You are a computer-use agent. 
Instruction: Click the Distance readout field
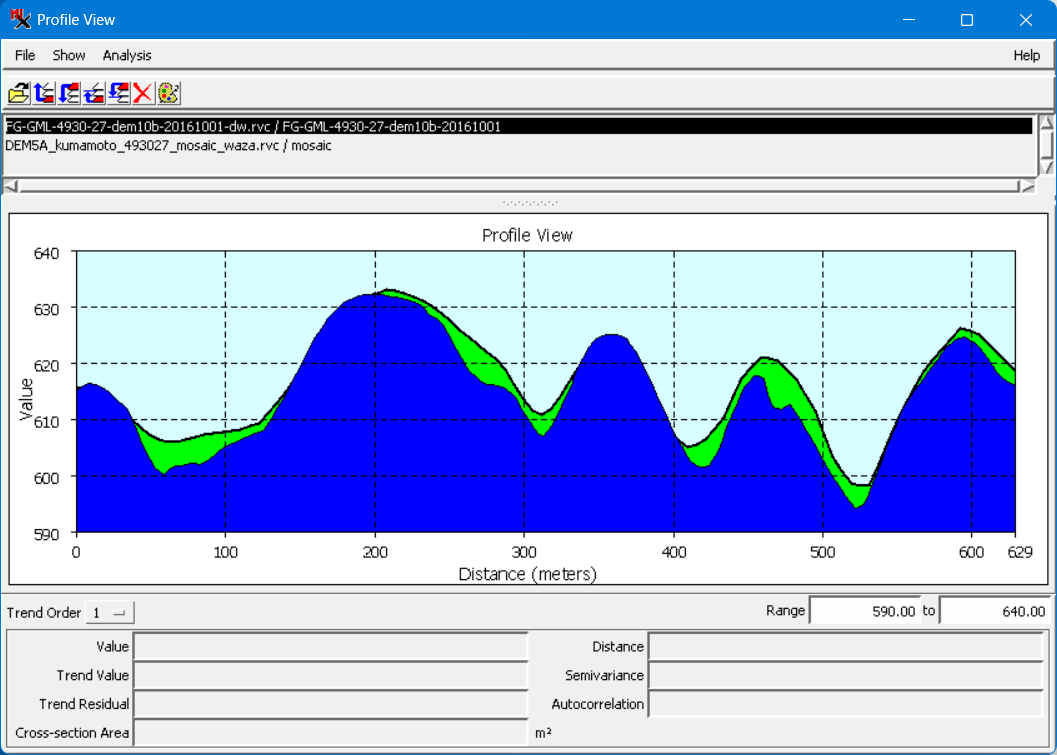point(846,646)
